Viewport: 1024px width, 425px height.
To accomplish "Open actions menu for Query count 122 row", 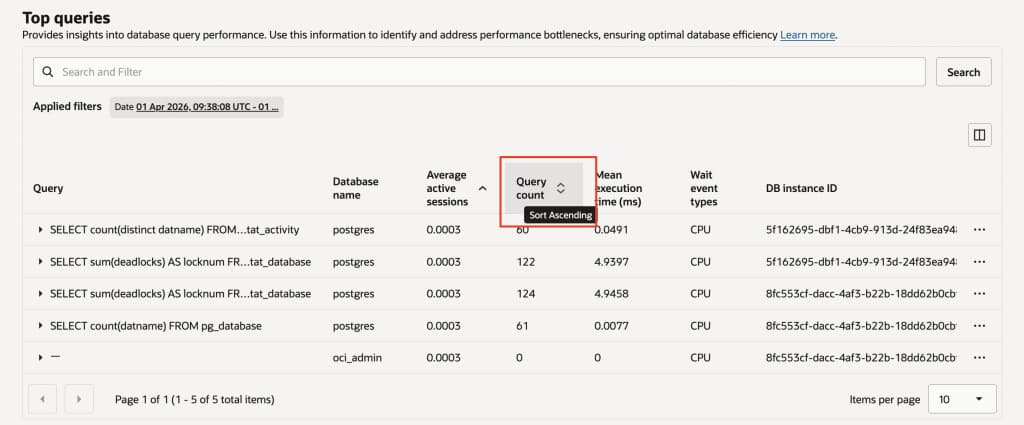I will [979, 262].
